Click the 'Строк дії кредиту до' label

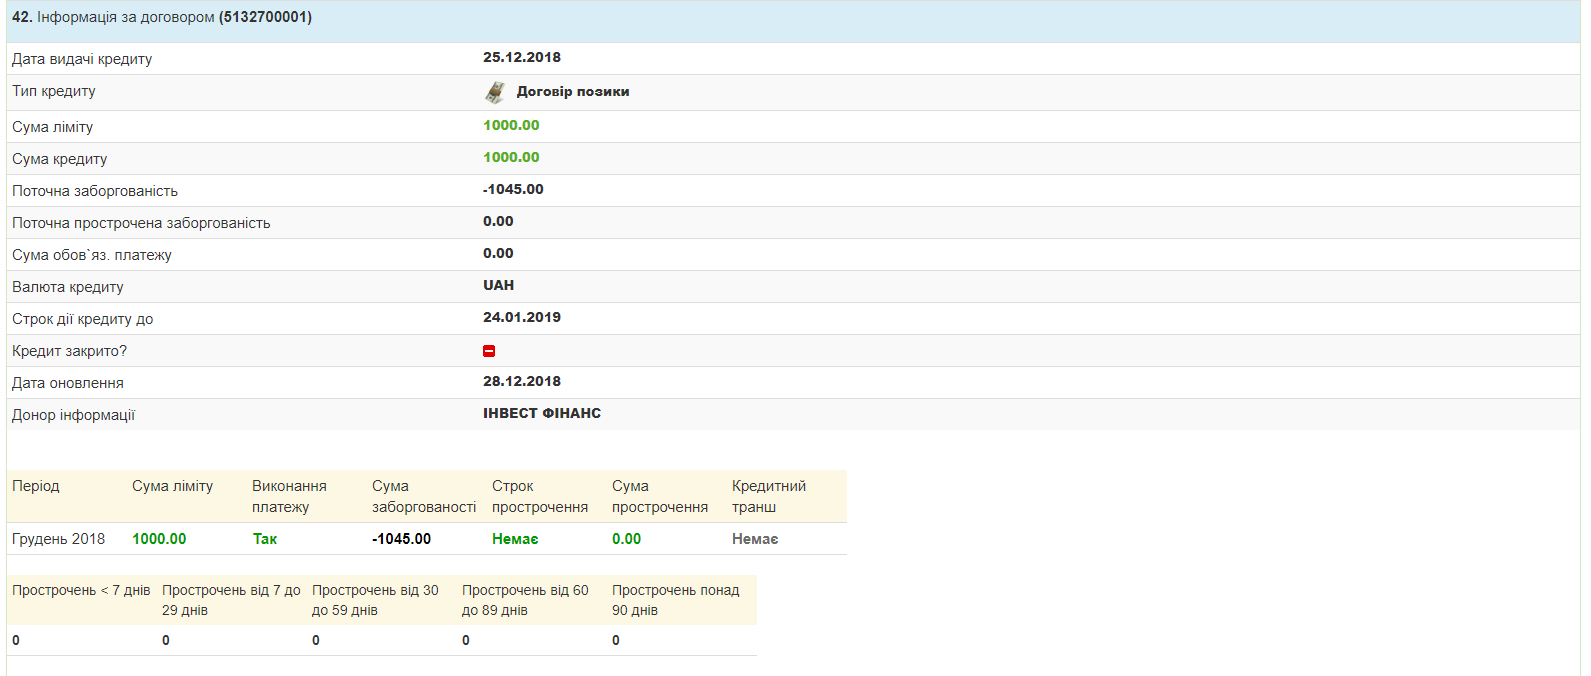pos(83,319)
